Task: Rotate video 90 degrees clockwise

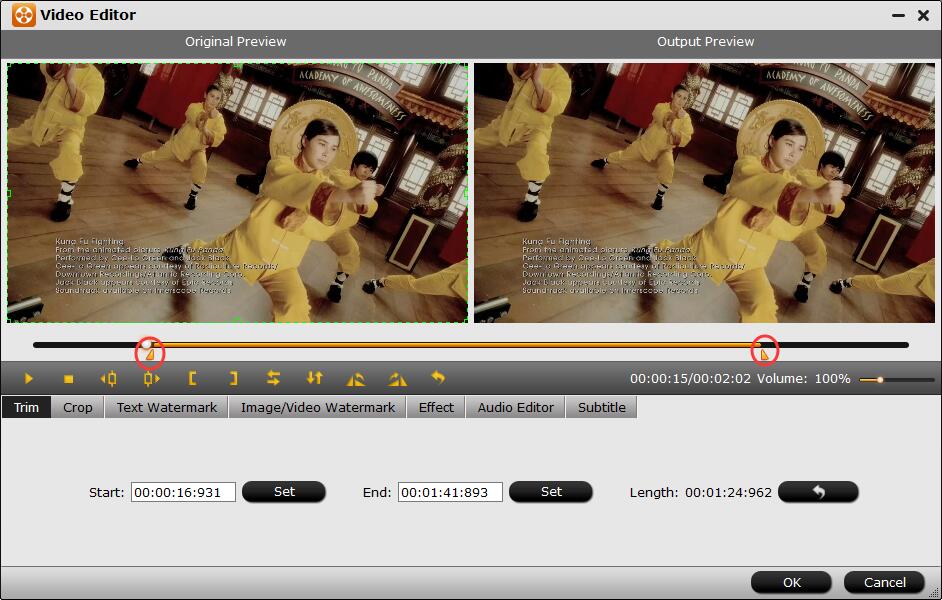Action: pyautogui.click(x=397, y=379)
